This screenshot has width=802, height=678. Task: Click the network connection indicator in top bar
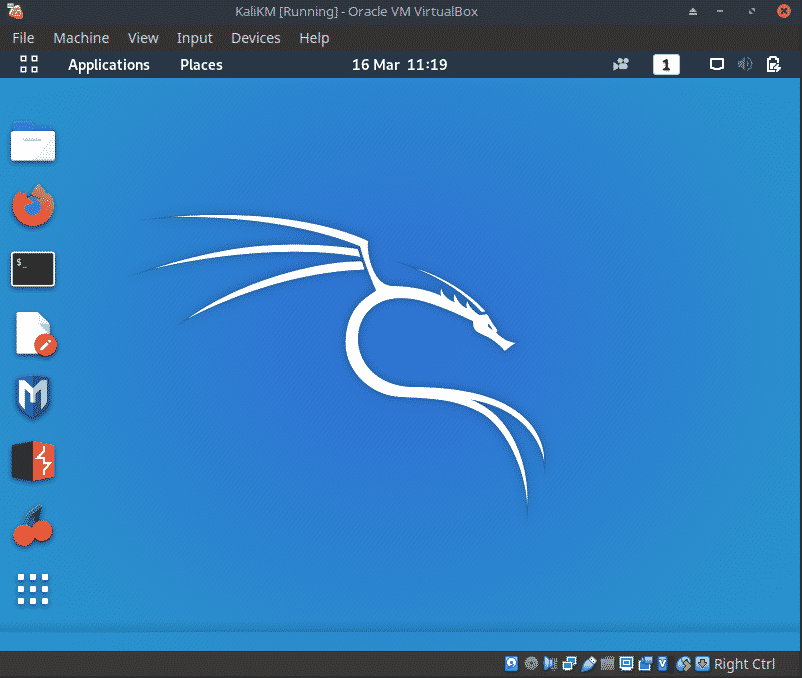pos(716,65)
